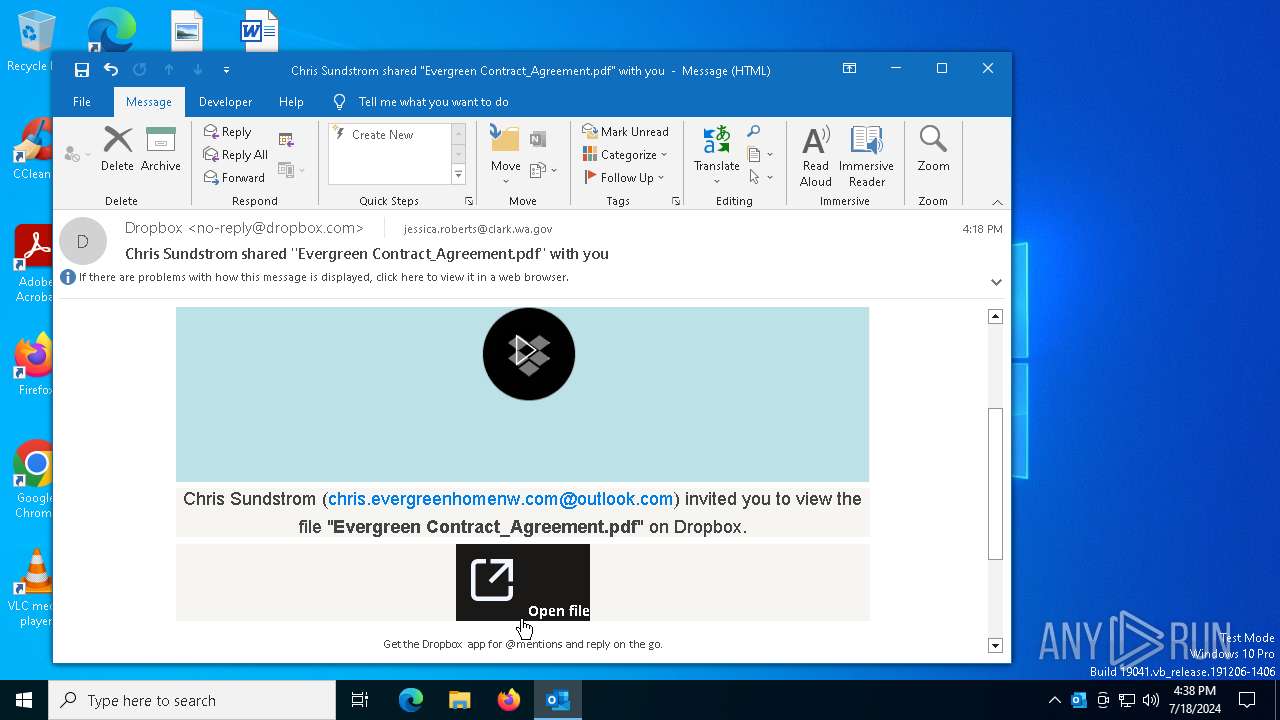The height and width of the screenshot is (720, 1280).
Task: Click sender address no-reply@dropbox.com
Action: coord(275,228)
